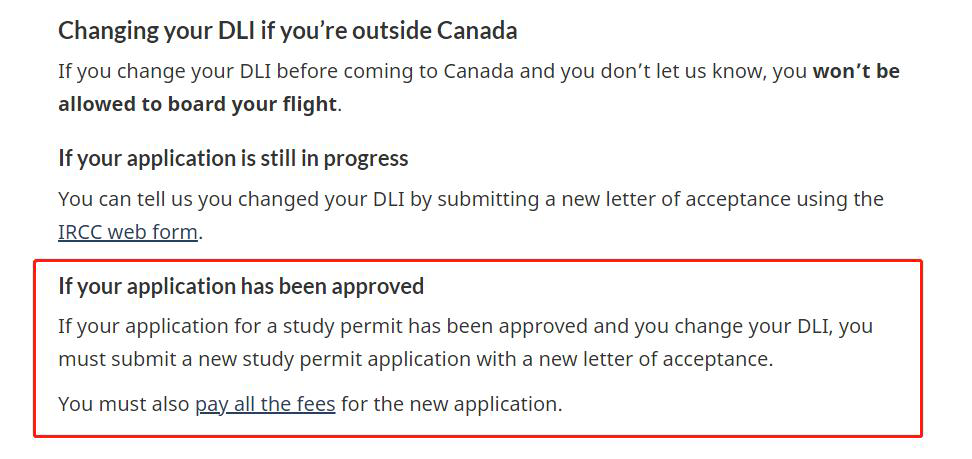Image resolution: width=972 pixels, height=459 pixels.
Task: Click the "If your application has been approved" heading
Action: pyautogui.click(x=241, y=286)
